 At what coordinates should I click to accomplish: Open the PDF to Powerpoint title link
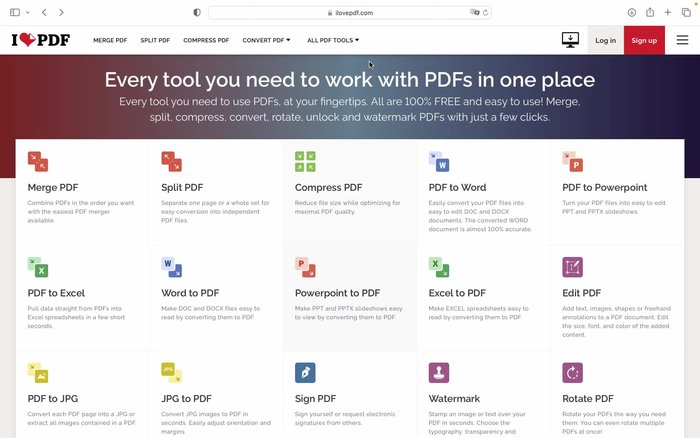[x=604, y=188]
